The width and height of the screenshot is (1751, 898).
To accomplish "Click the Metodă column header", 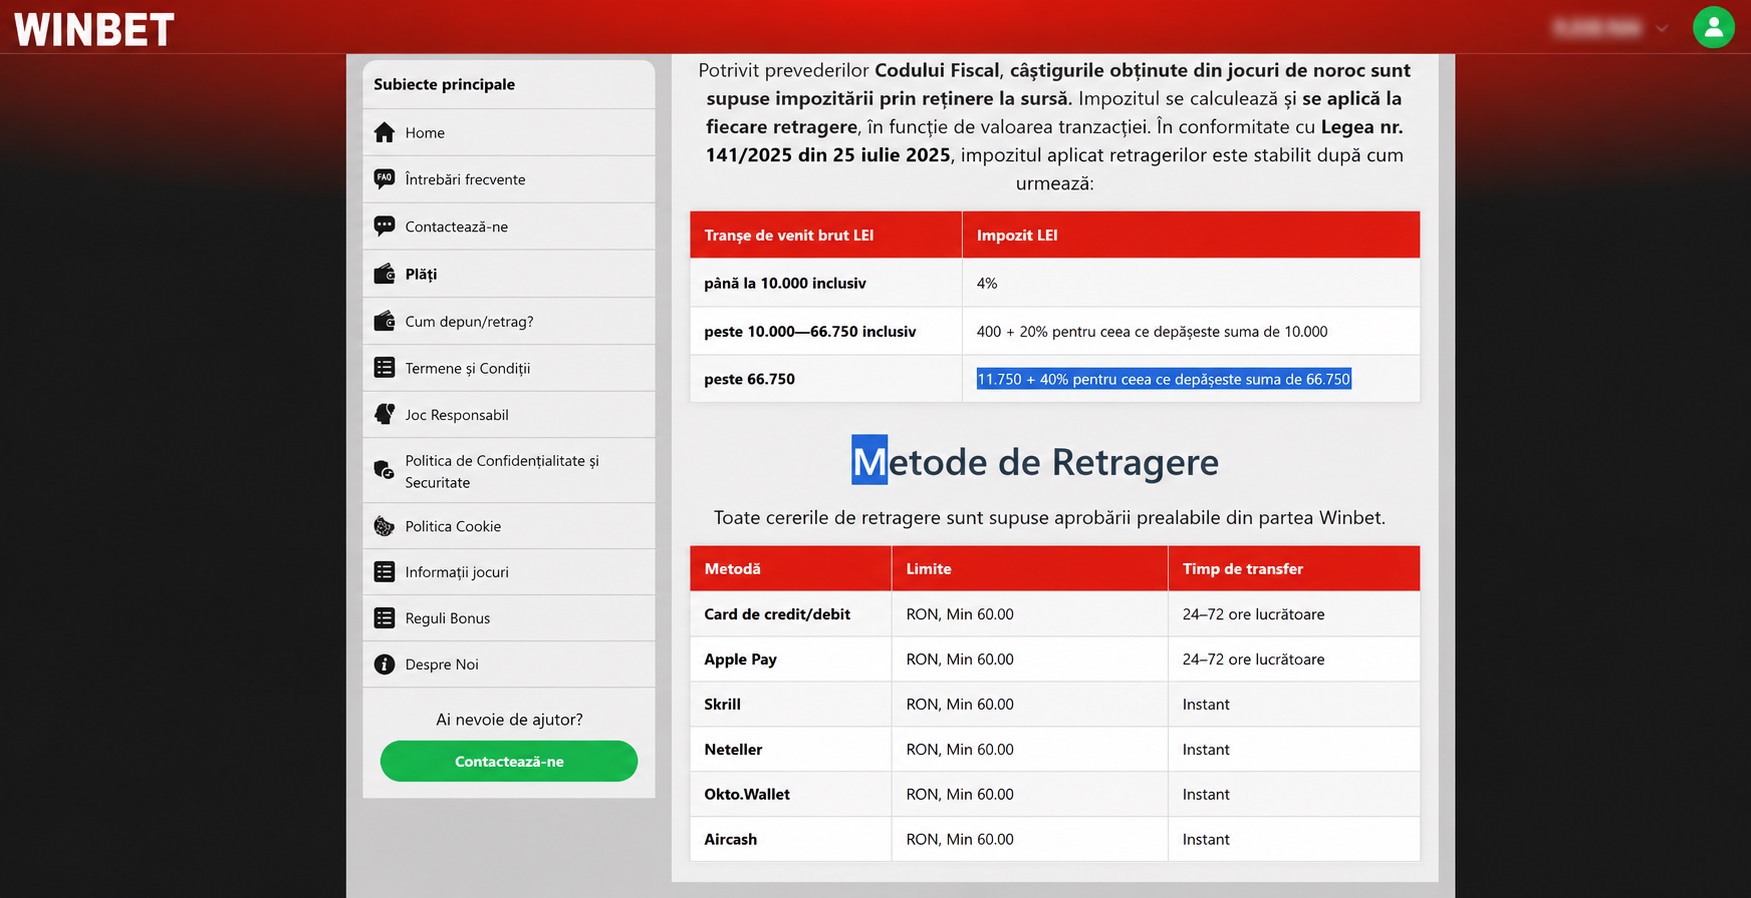I will (791, 569).
